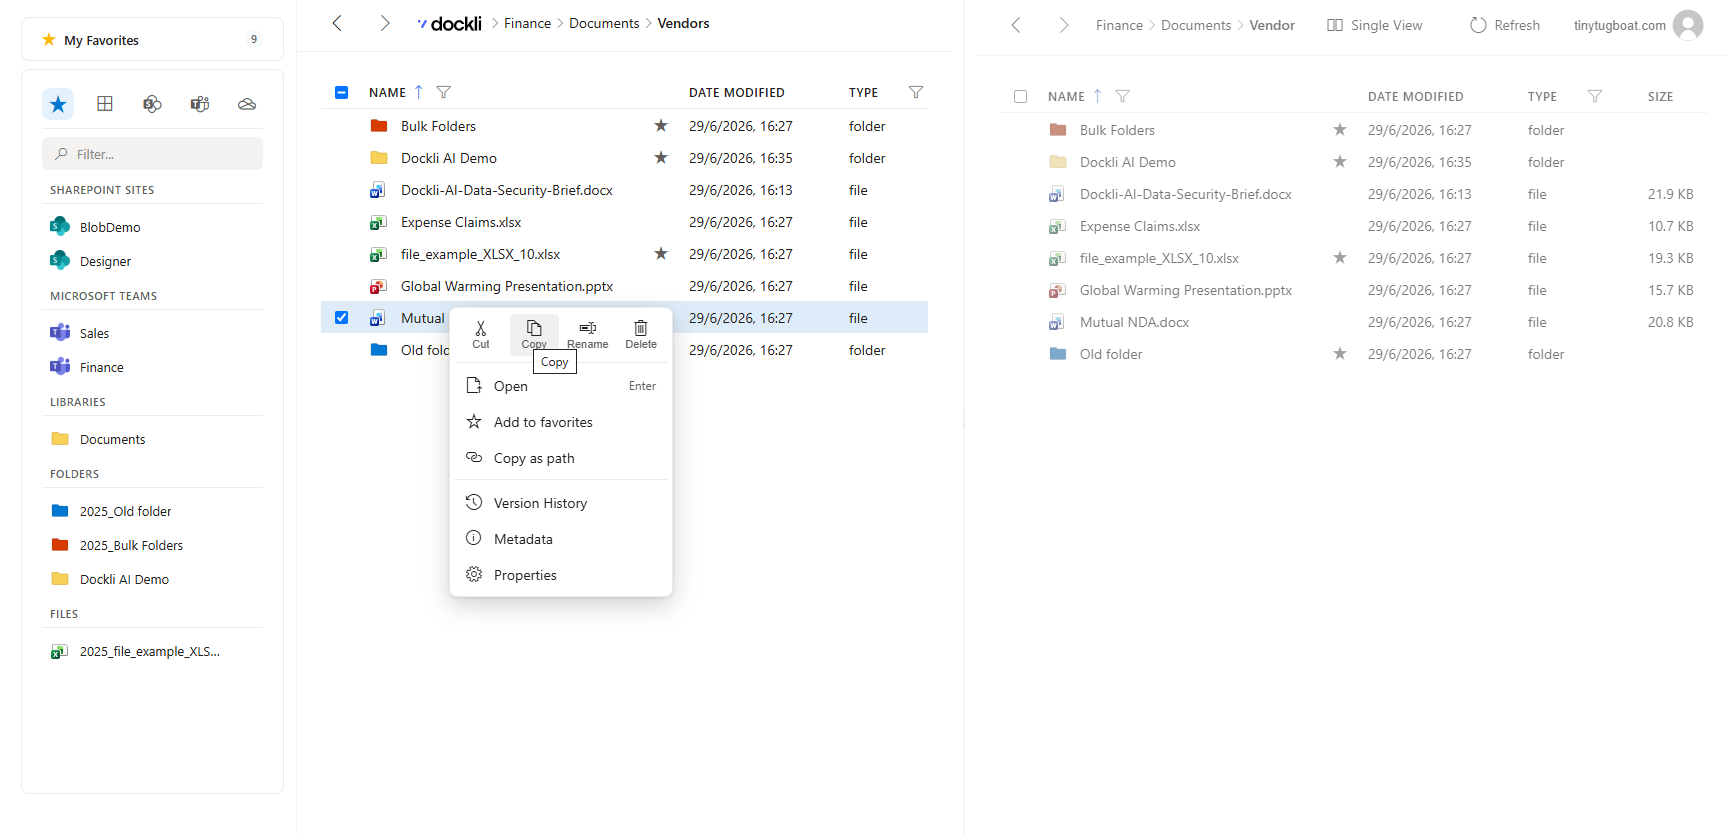Viewport: 1727px width, 834px height.
Task: Switch to Single View
Action: pos(1375,25)
